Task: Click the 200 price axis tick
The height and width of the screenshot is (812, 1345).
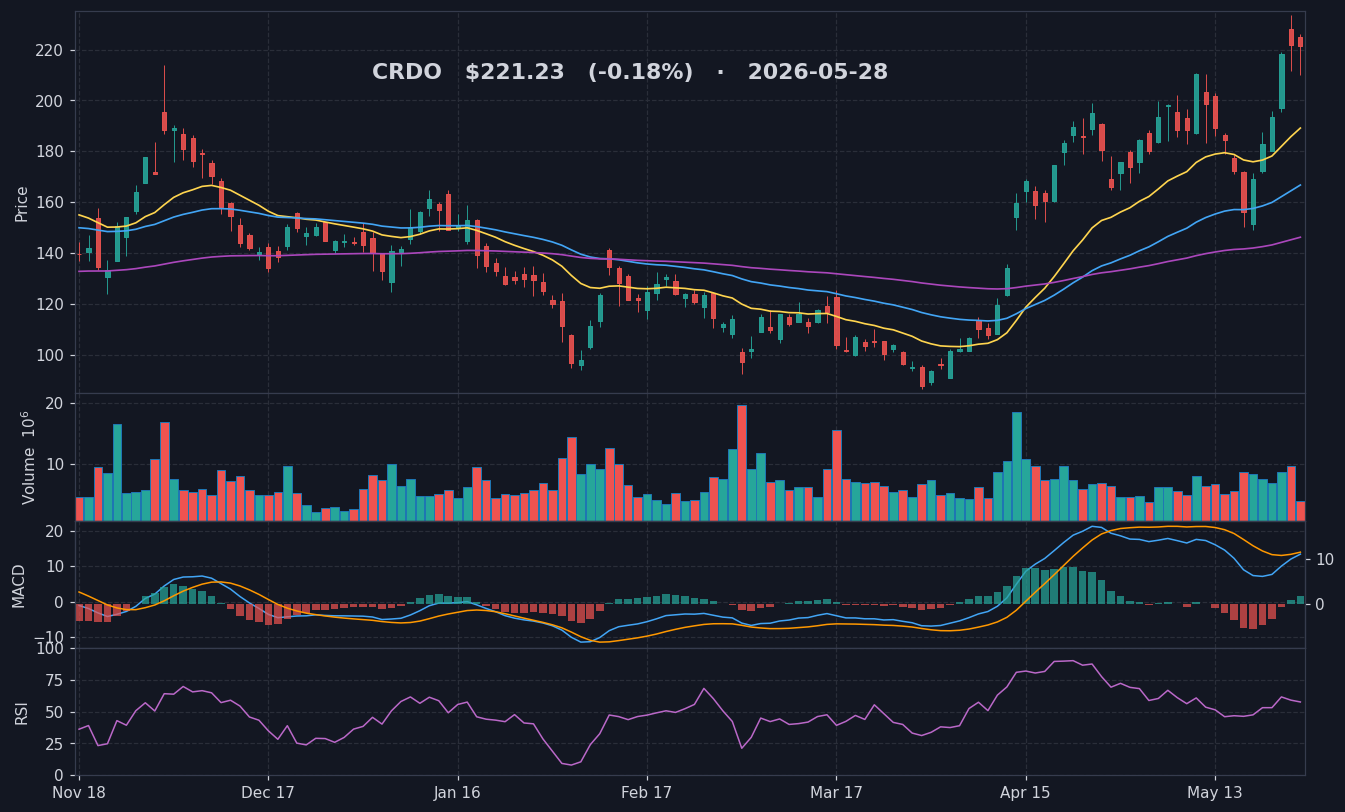Action: (49, 102)
